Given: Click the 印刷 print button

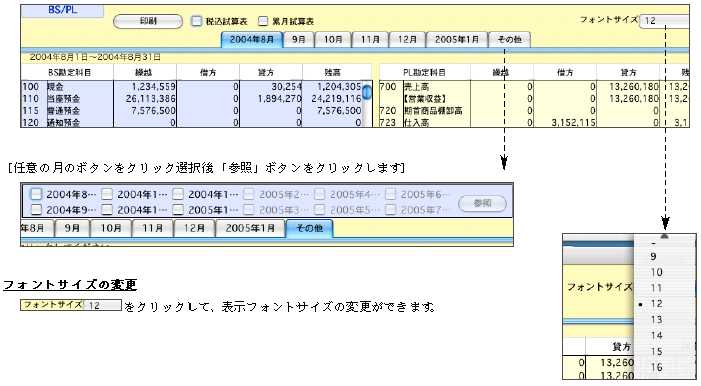Looking at the screenshot, I should point(148,21).
